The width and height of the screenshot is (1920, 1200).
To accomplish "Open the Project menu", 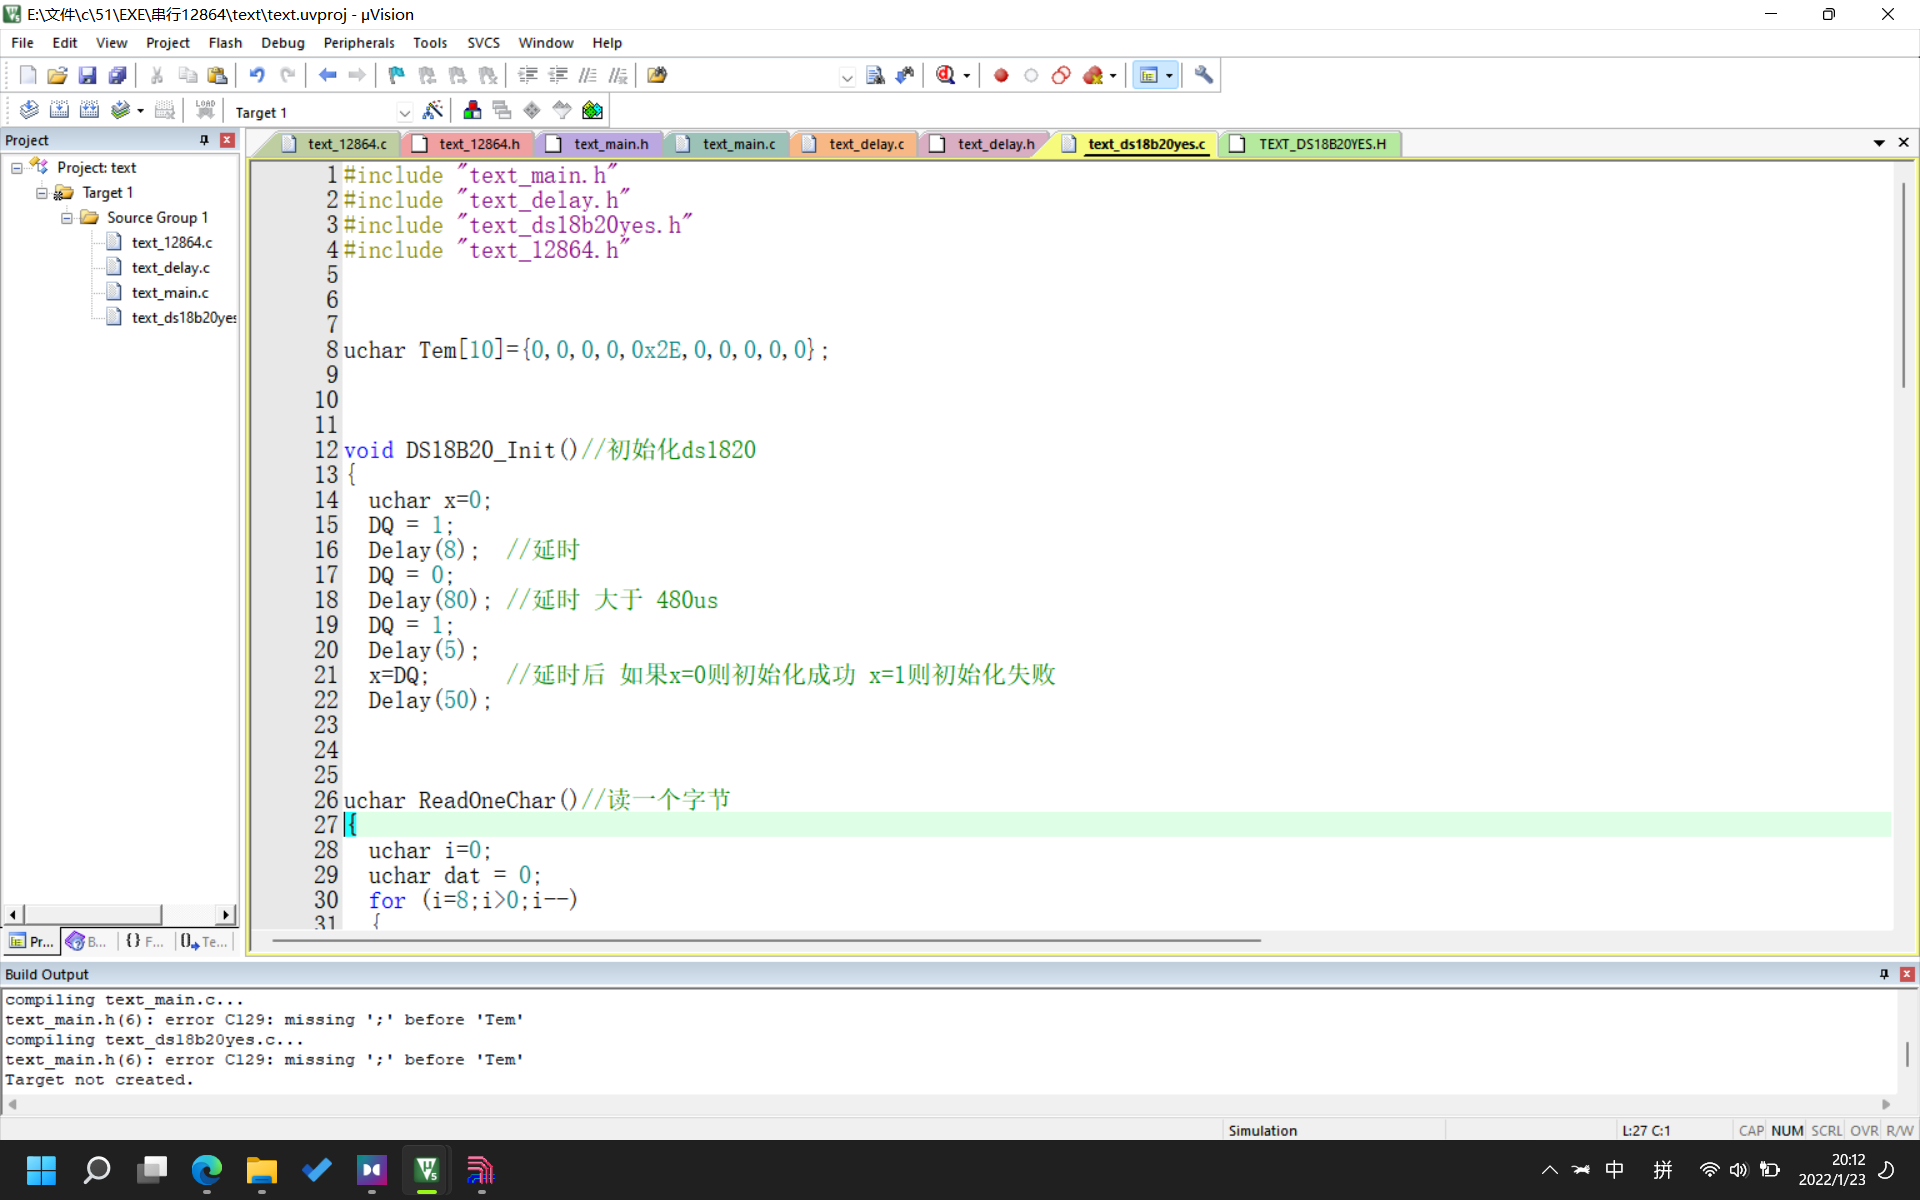I will (167, 43).
